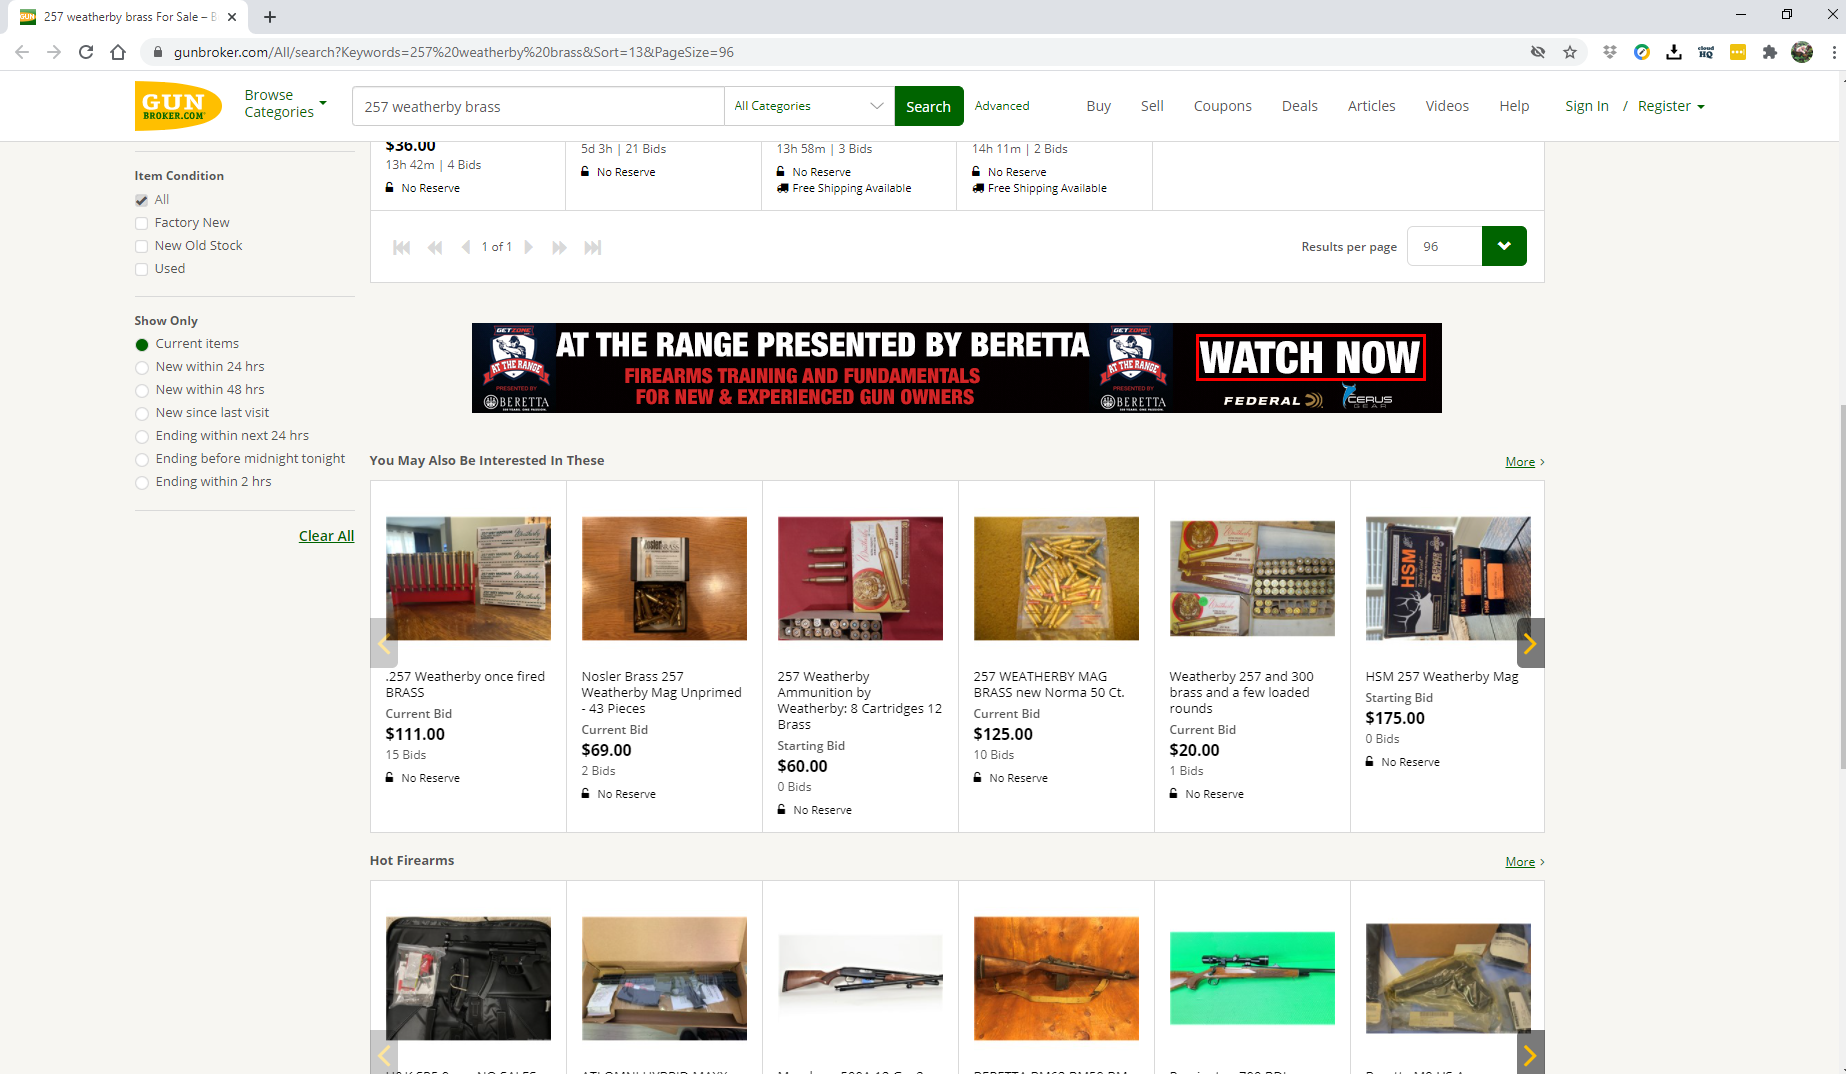1846x1074 pixels.
Task: Click the green Search button
Action: pos(928,106)
